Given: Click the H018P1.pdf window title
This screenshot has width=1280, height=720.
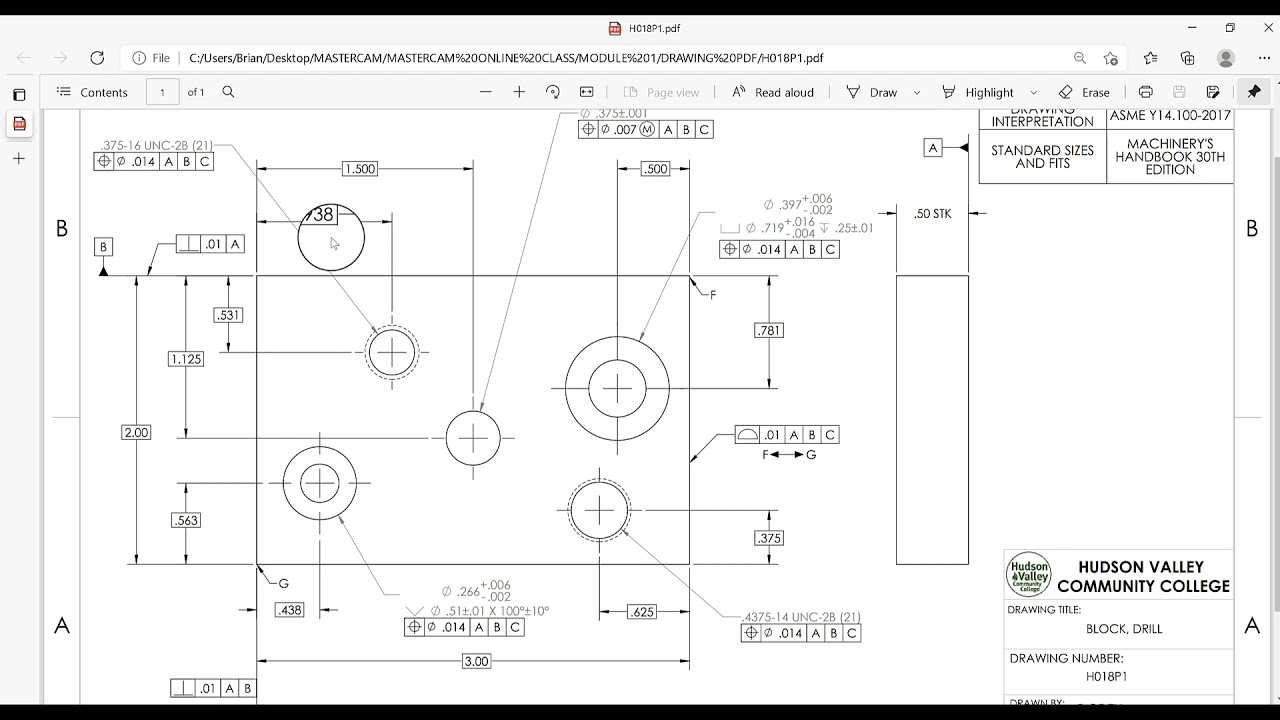Looking at the screenshot, I should pos(655,28).
